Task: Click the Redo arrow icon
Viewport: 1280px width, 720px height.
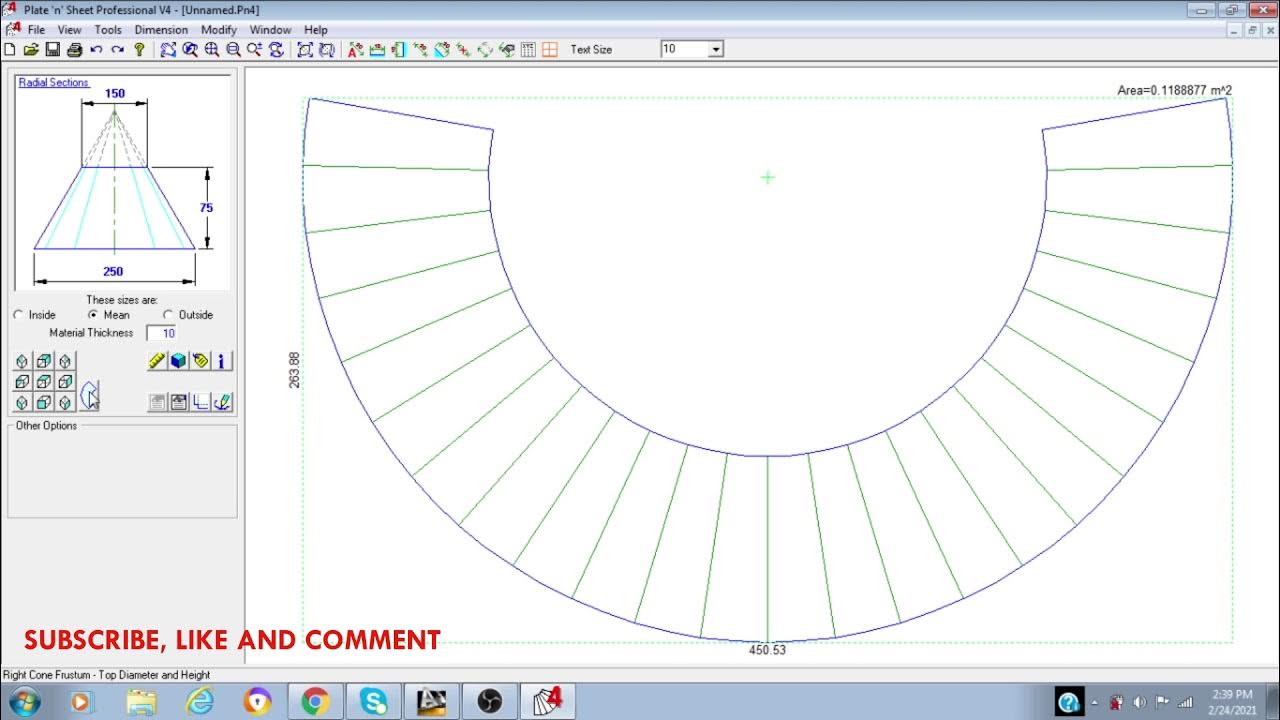Action: tap(118, 49)
